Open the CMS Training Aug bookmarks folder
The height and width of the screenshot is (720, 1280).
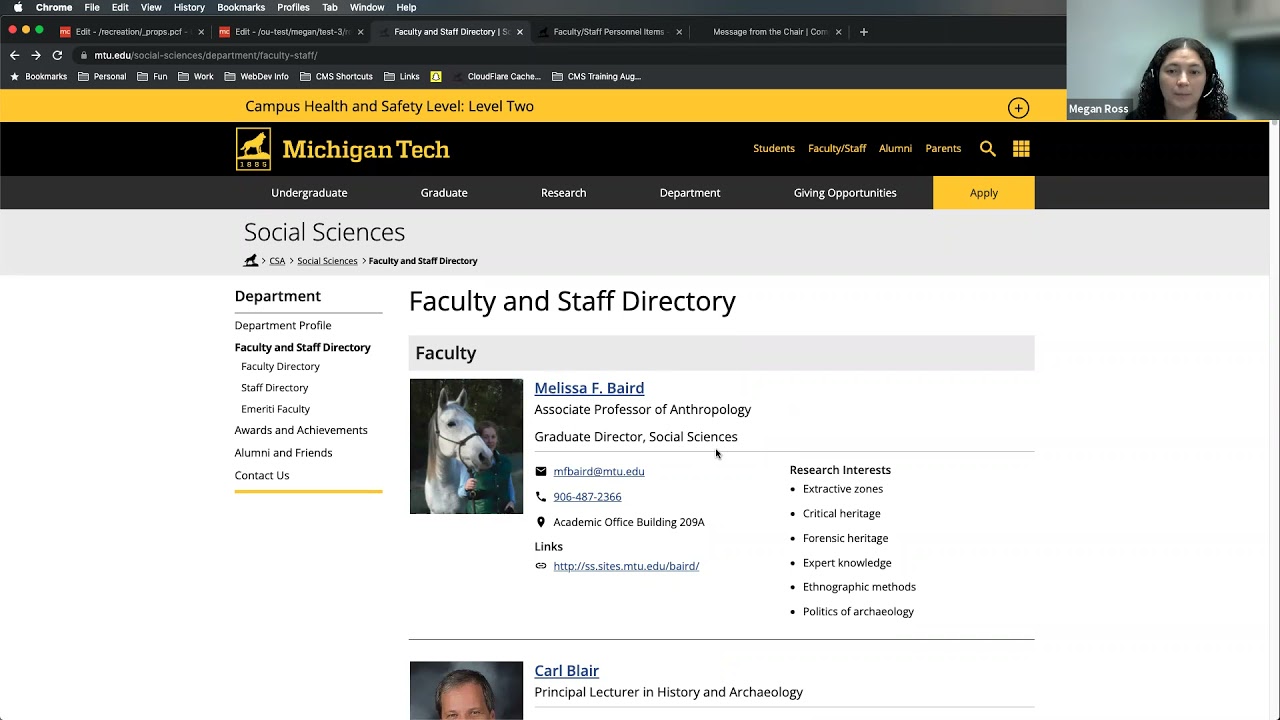[596, 76]
